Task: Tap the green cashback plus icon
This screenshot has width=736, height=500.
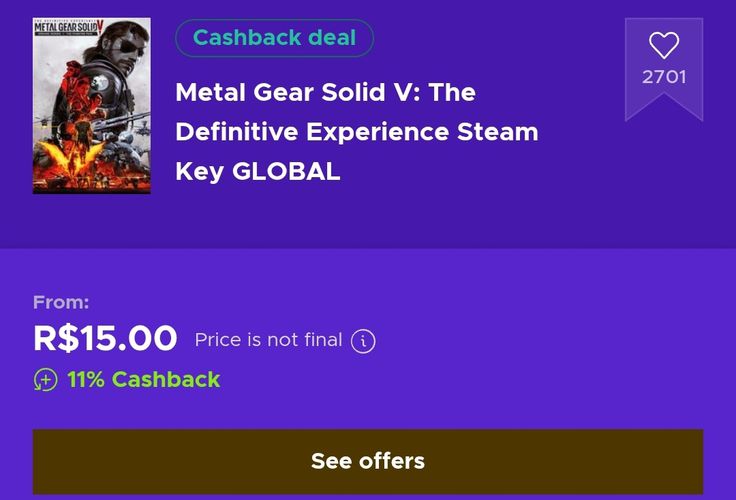Action: 46,380
